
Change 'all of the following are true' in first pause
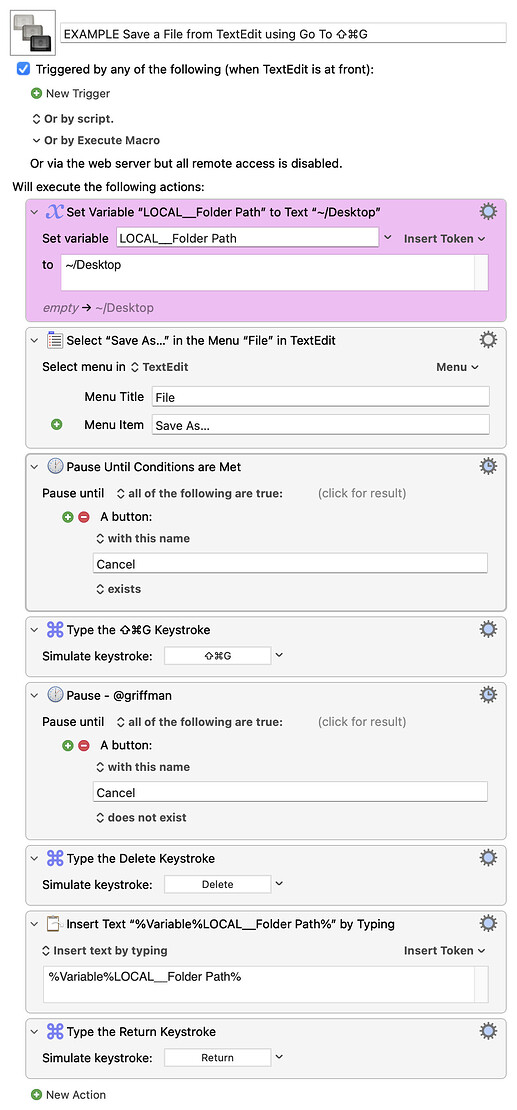(x=199, y=493)
